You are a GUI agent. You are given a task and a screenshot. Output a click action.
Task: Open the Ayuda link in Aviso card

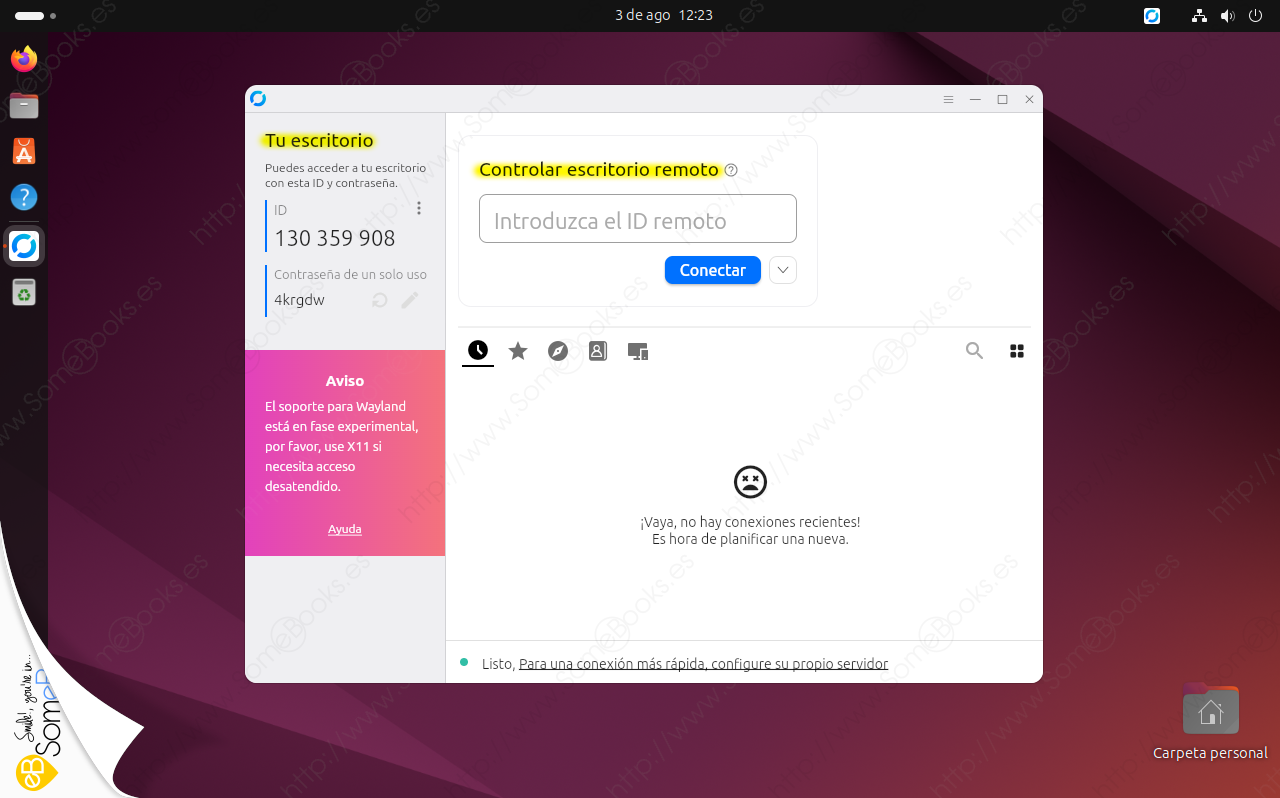[x=345, y=529]
